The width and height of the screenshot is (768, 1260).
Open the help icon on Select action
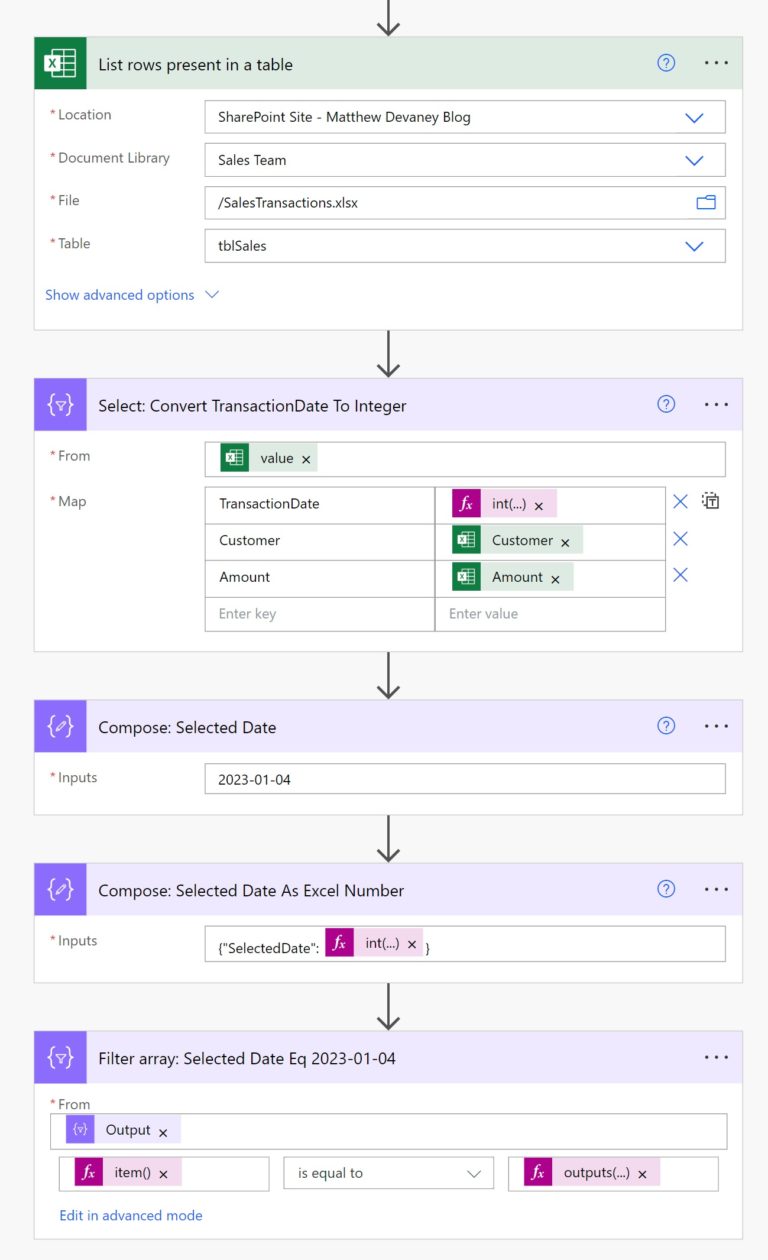coord(666,404)
